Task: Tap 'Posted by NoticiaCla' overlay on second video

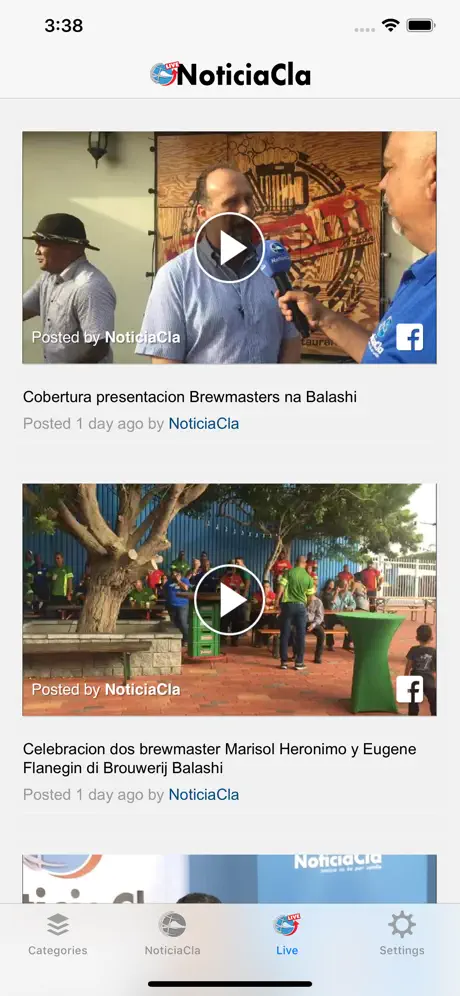Action: pyautogui.click(x=106, y=689)
